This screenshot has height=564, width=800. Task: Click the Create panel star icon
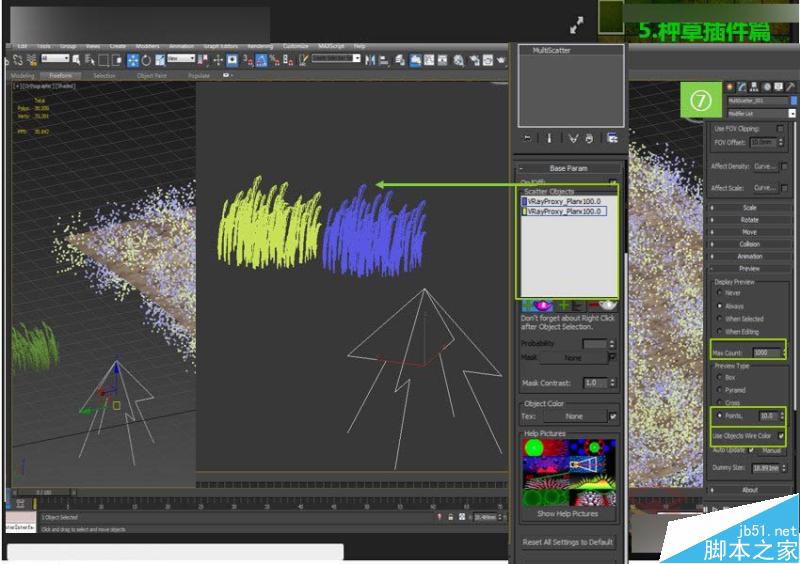(729, 87)
